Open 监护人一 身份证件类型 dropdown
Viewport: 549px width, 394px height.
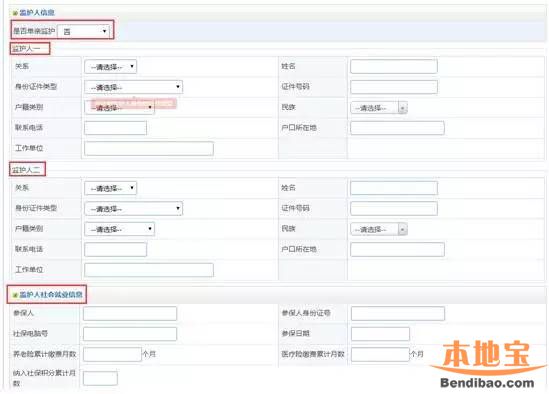(x=133, y=87)
